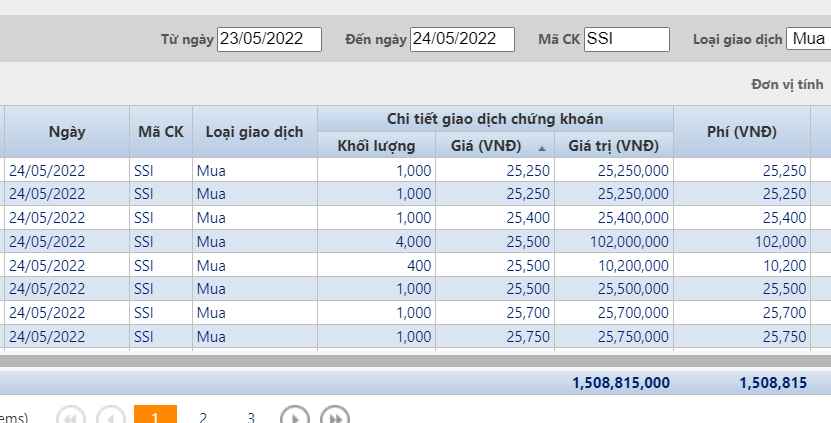Select value 25,750,000 in Giá trị column

pos(633,337)
